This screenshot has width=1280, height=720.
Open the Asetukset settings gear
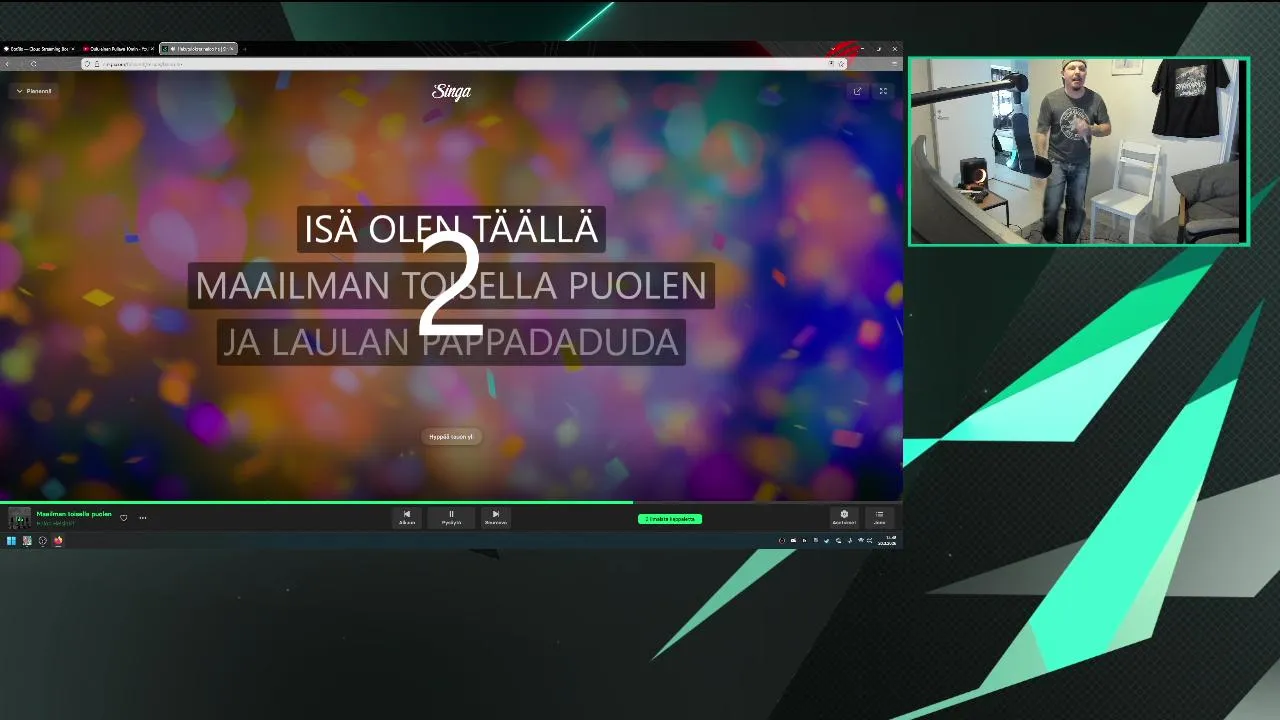pyautogui.click(x=844, y=517)
